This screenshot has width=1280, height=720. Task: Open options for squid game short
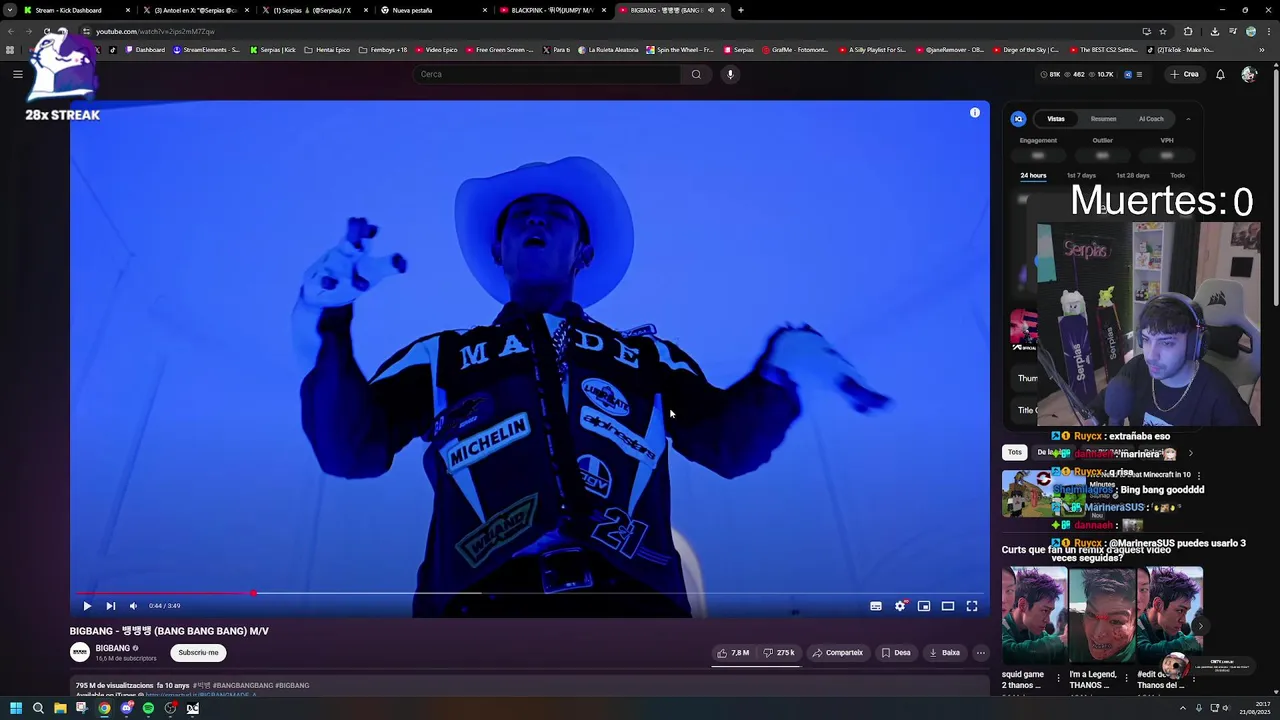click(x=1059, y=677)
